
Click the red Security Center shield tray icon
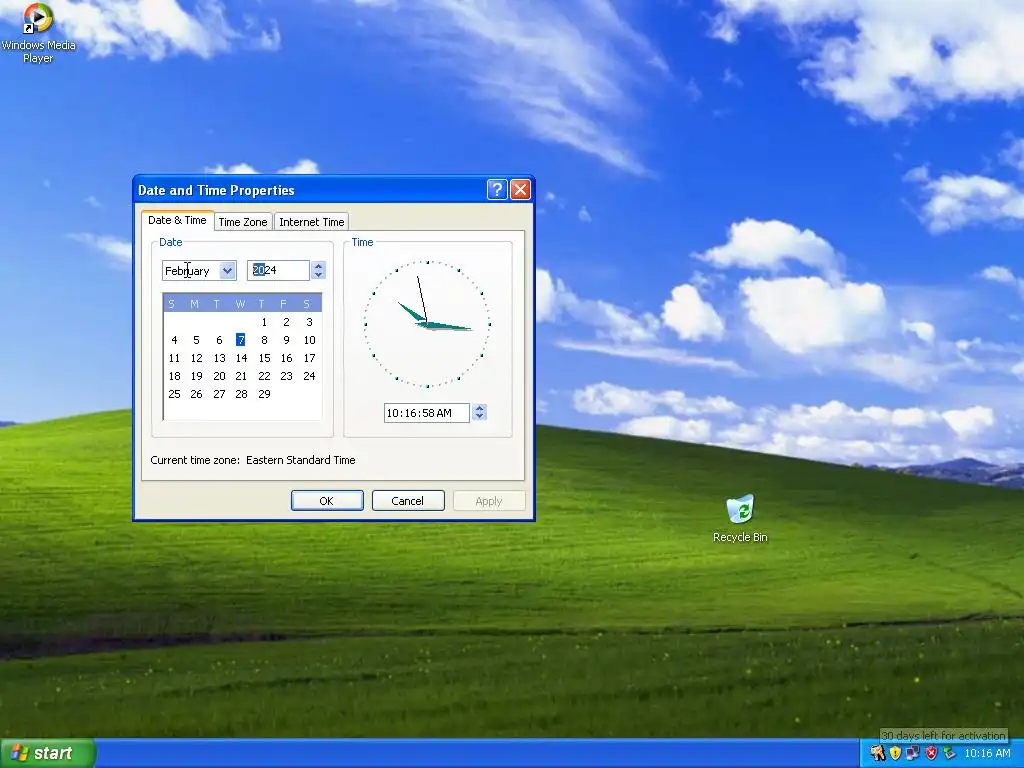(x=931, y=753)
